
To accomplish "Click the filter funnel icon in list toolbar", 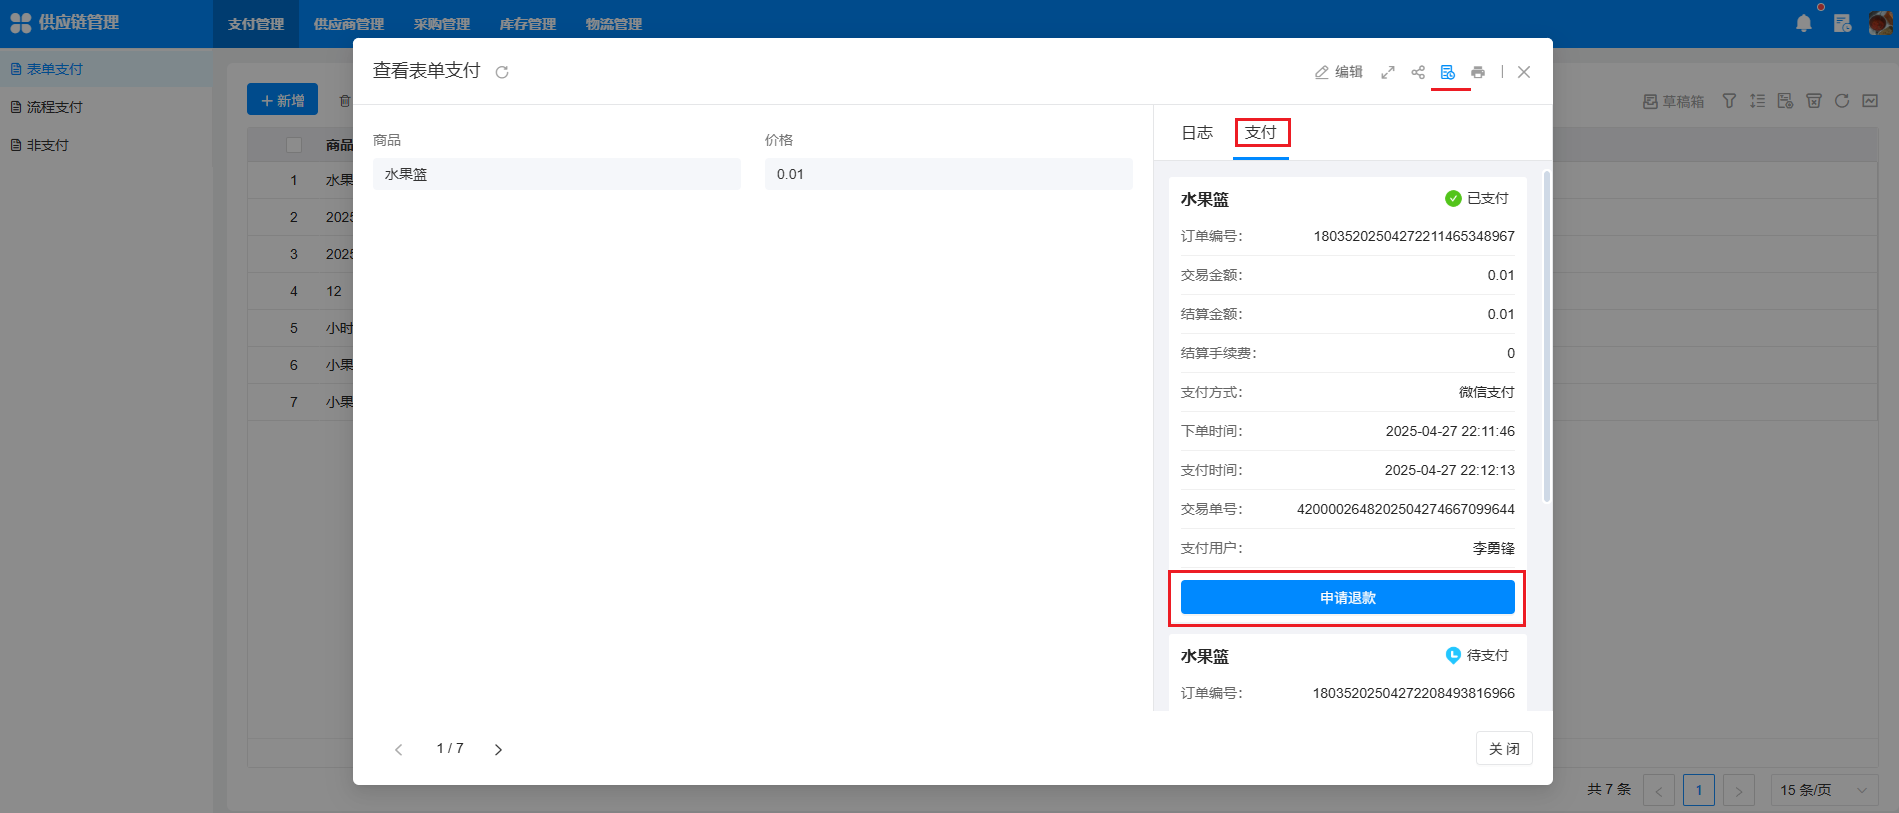I will click(1729, 101).
